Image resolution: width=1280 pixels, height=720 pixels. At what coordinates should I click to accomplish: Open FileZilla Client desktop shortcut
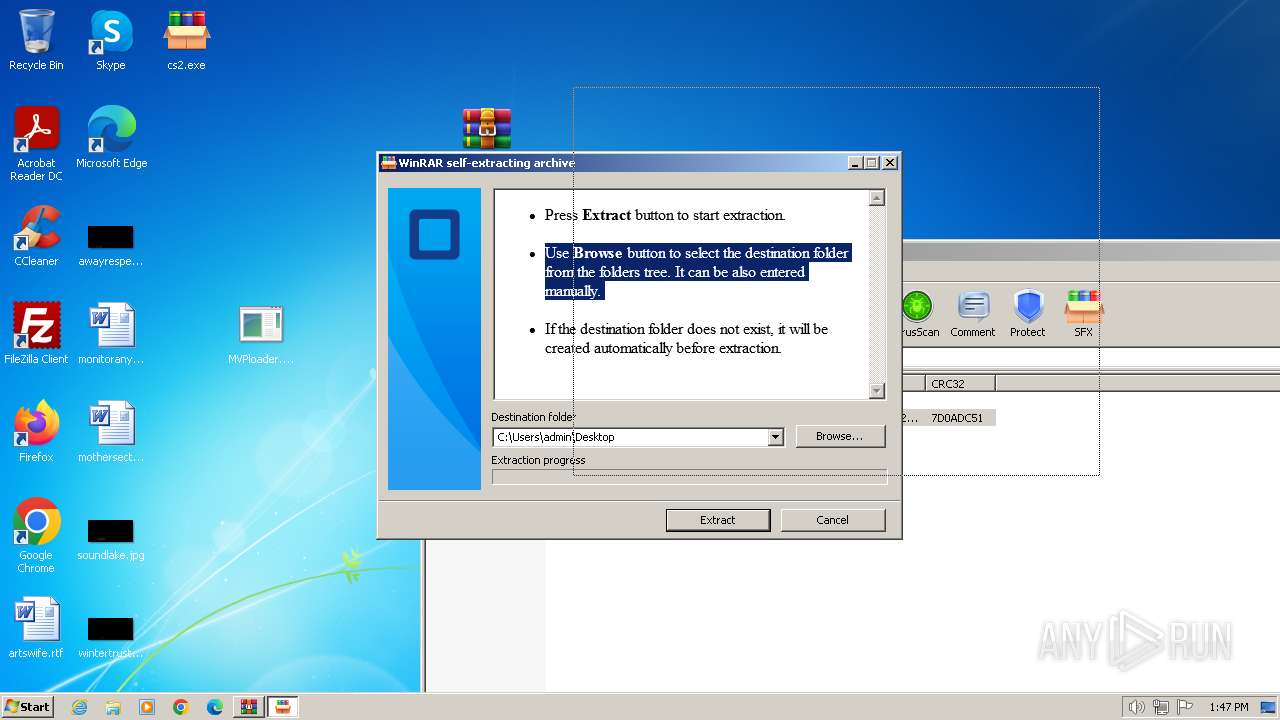[x=36, y=334]
